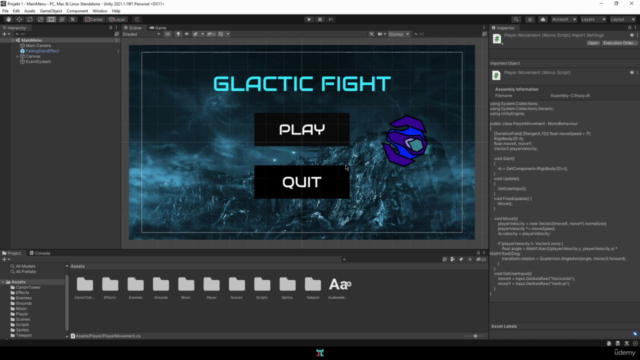Select the Project tab

pos(12,253)
